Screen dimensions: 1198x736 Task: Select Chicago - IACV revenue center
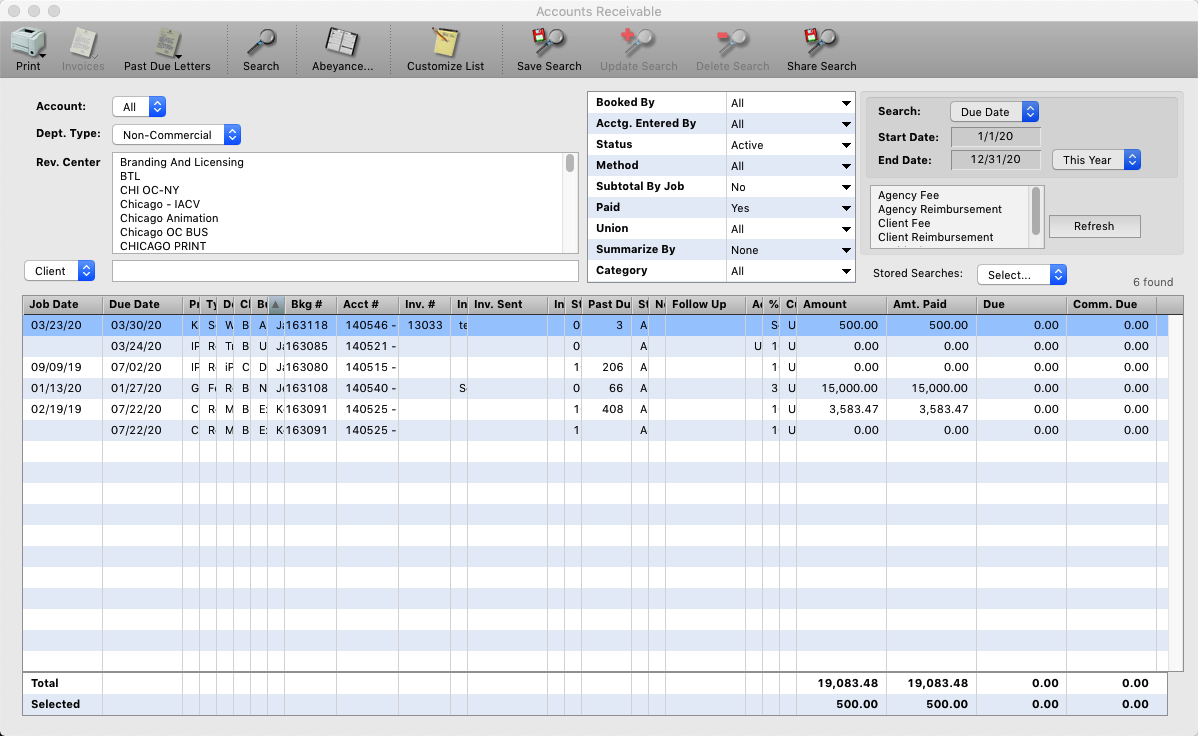point(160,204)
